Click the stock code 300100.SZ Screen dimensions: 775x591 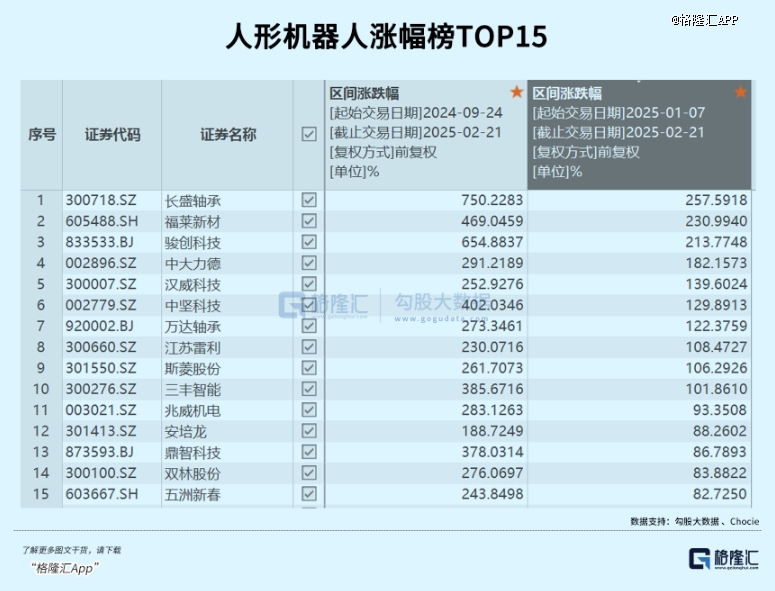tap(101, 473)
